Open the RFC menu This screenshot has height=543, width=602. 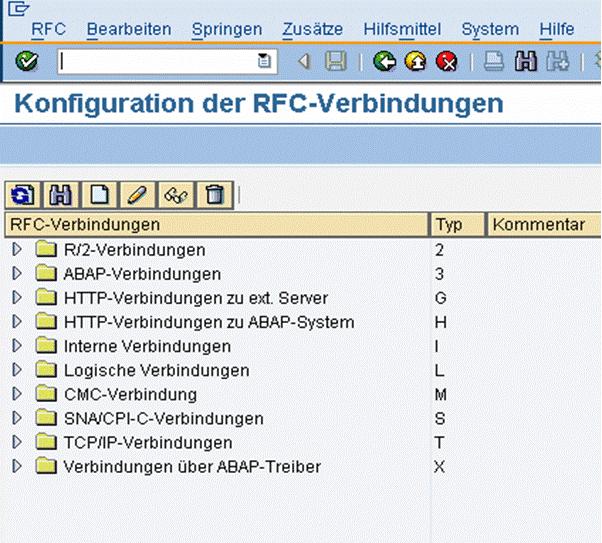[x=49, y=29]
